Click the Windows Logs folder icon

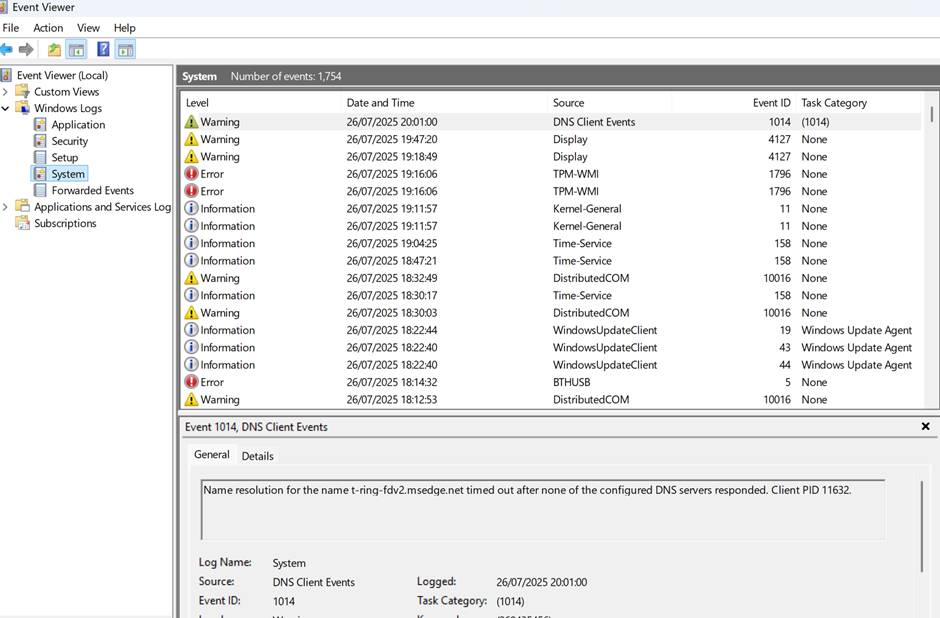click(x=22, y=108)
